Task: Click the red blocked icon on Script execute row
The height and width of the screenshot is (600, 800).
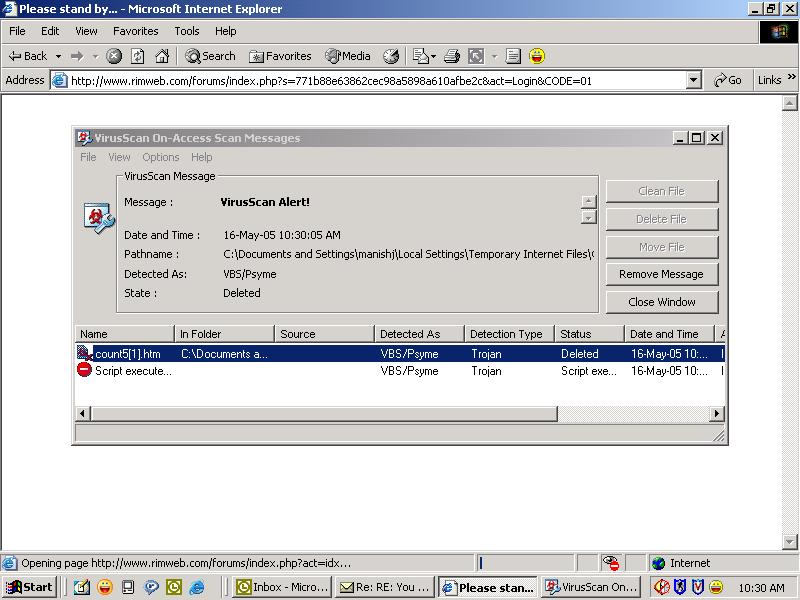Action: 84,370
